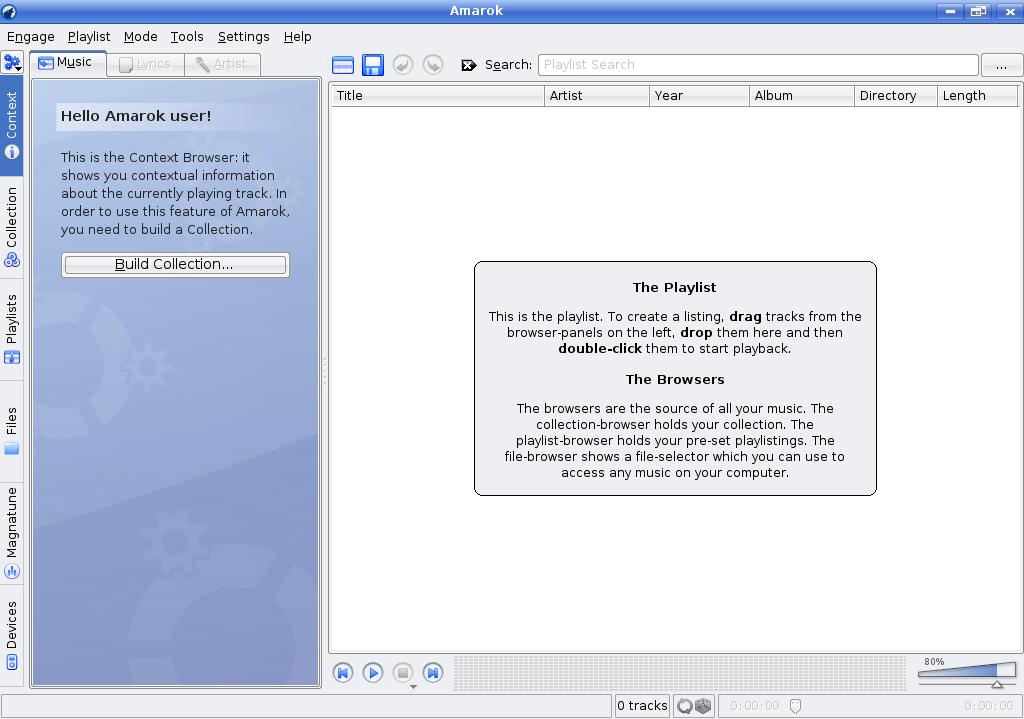Open the Devices browser sidebar tab
1024x719 pixels.
tap(12, 635)
